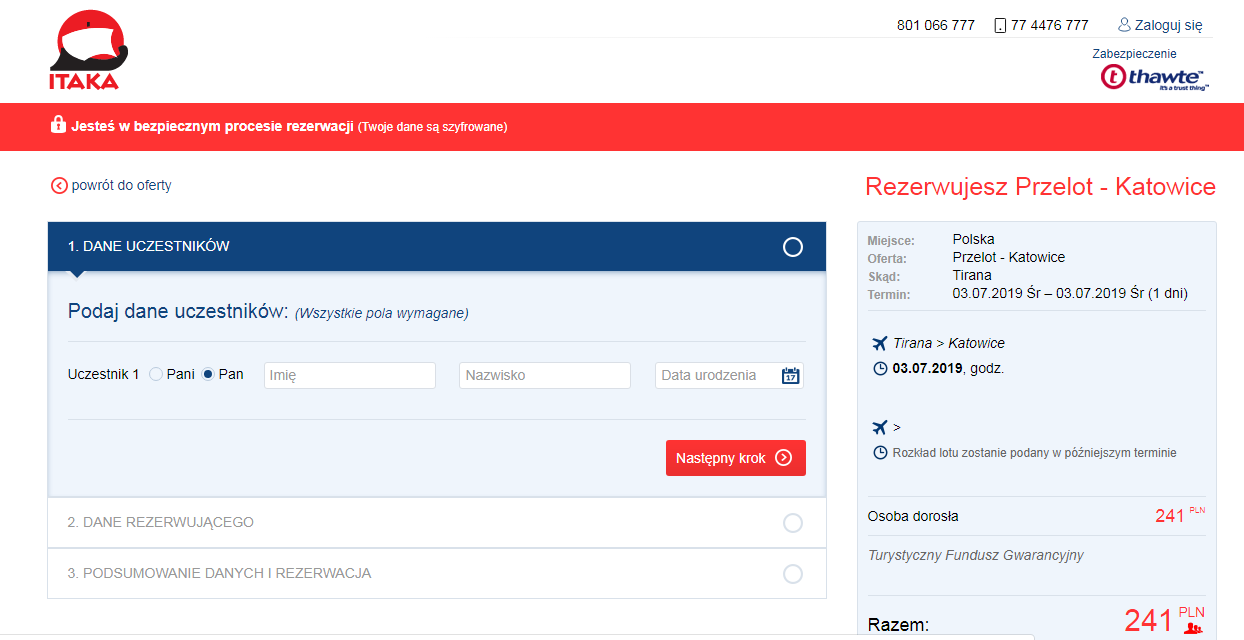Click circle indicator in Podsumowanie danych row
Screen dimensions: 1244x640
coord(793,574)
